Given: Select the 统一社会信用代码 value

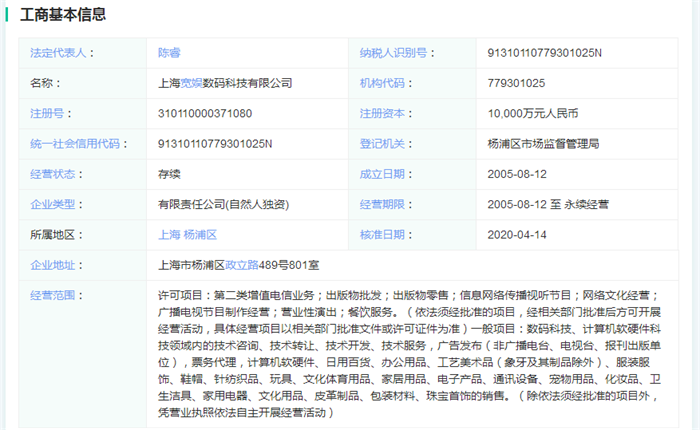Looking at the screenshot, I should [215, 144].
